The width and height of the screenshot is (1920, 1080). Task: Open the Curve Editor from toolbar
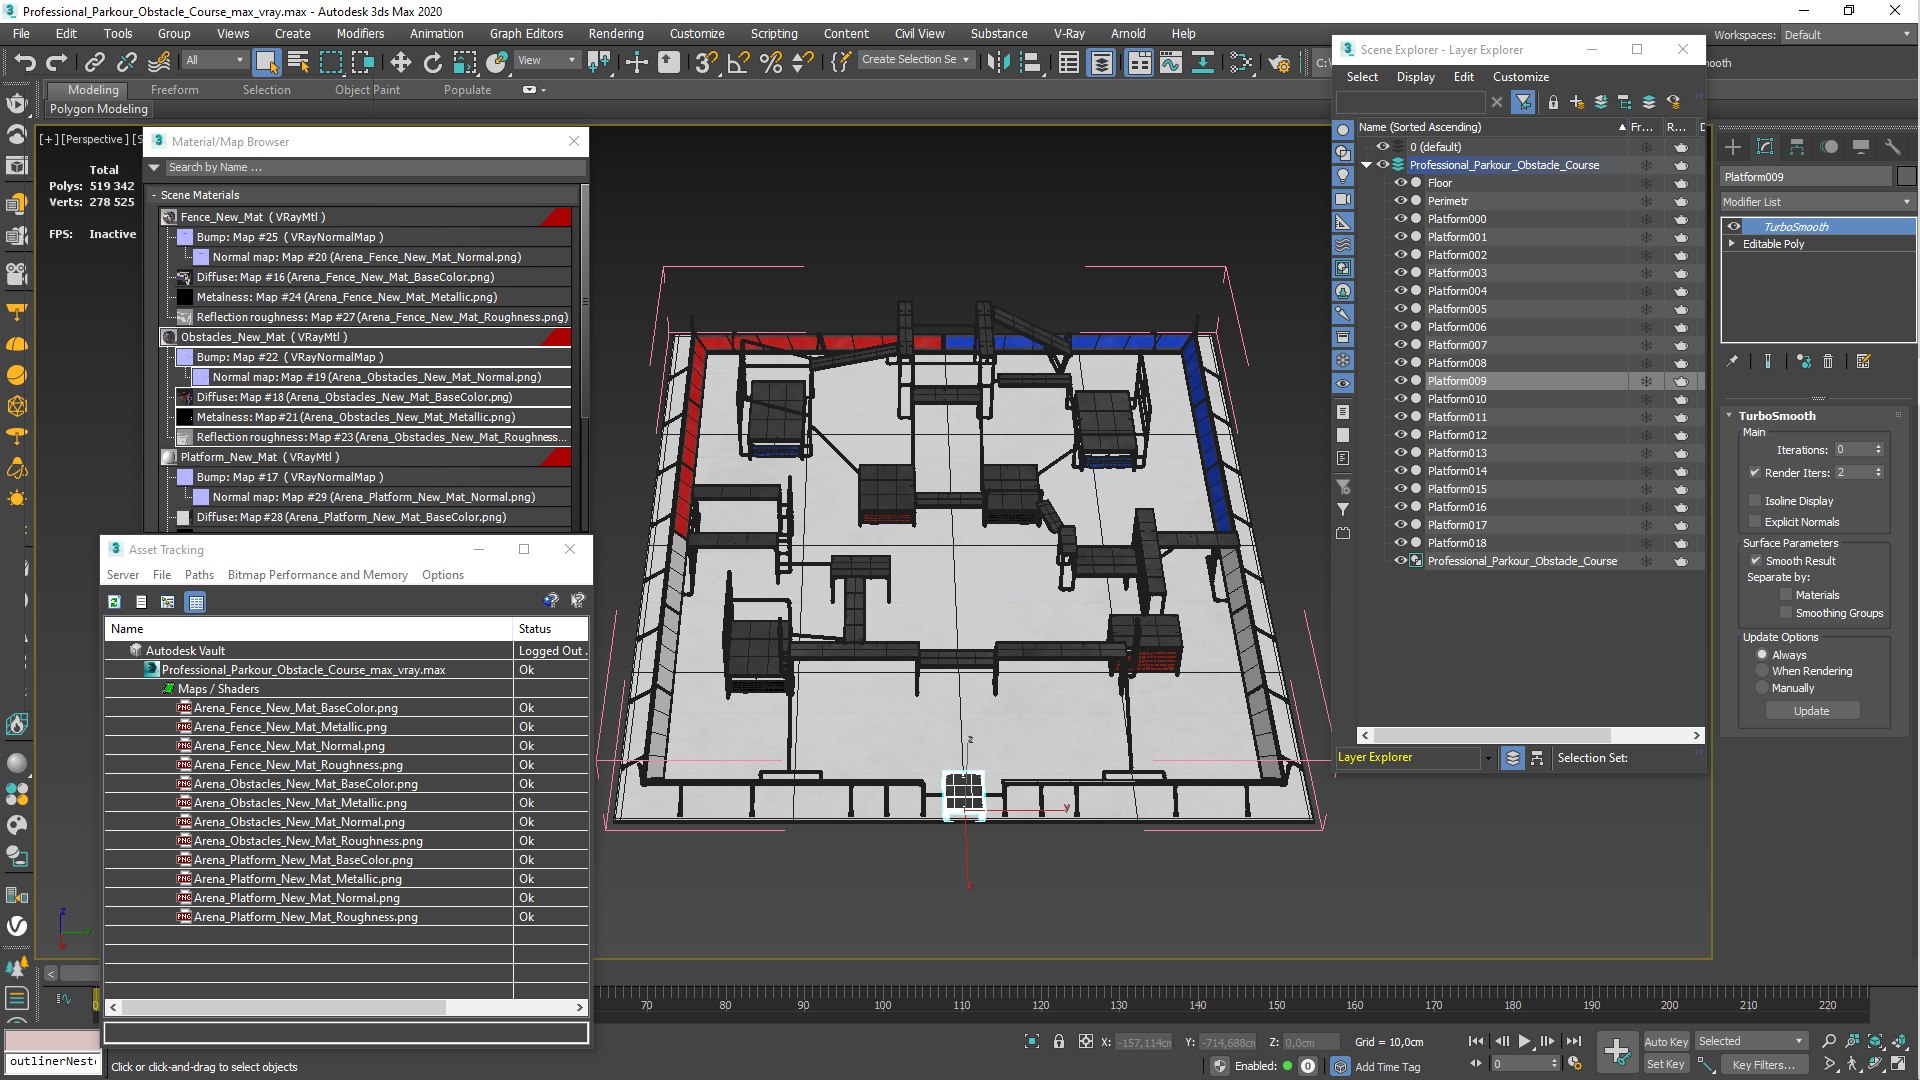1171,63
